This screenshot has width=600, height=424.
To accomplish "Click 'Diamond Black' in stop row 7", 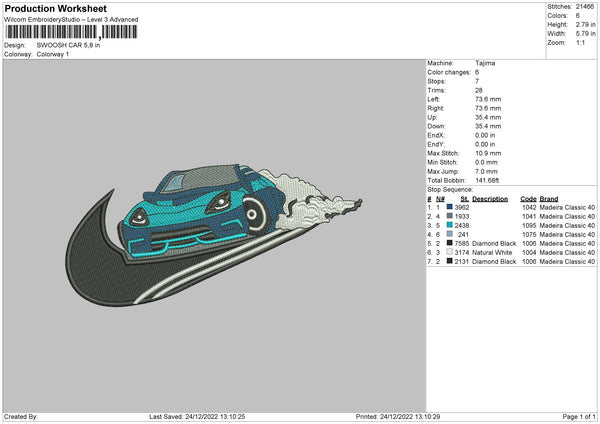I will (494, 262).
